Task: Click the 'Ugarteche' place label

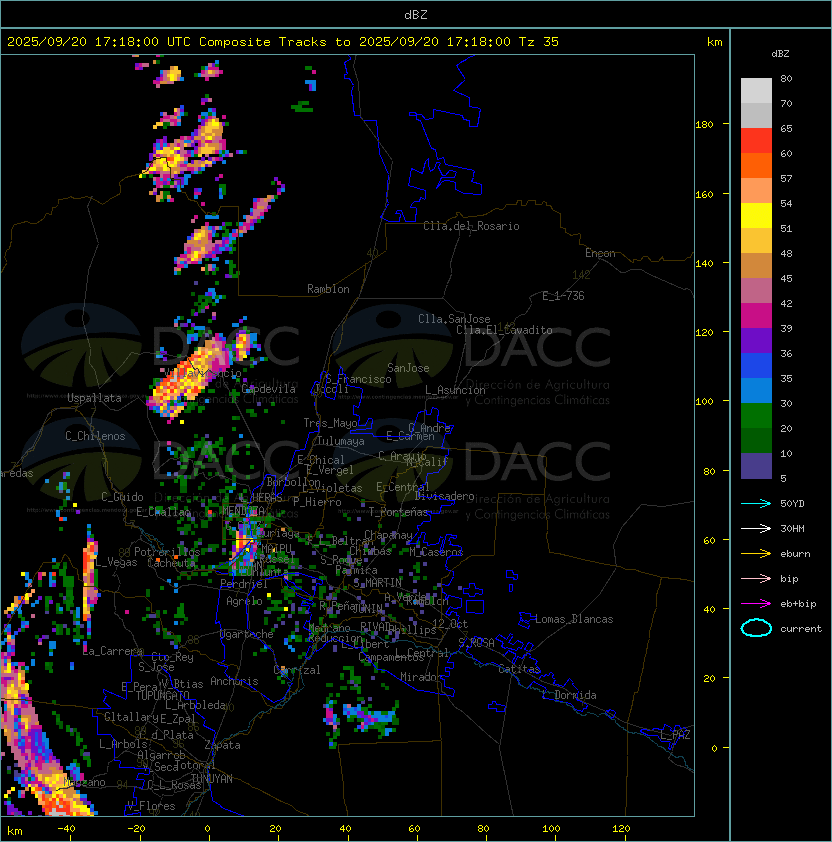Action: pyautogui.click(x=247, y=634)
